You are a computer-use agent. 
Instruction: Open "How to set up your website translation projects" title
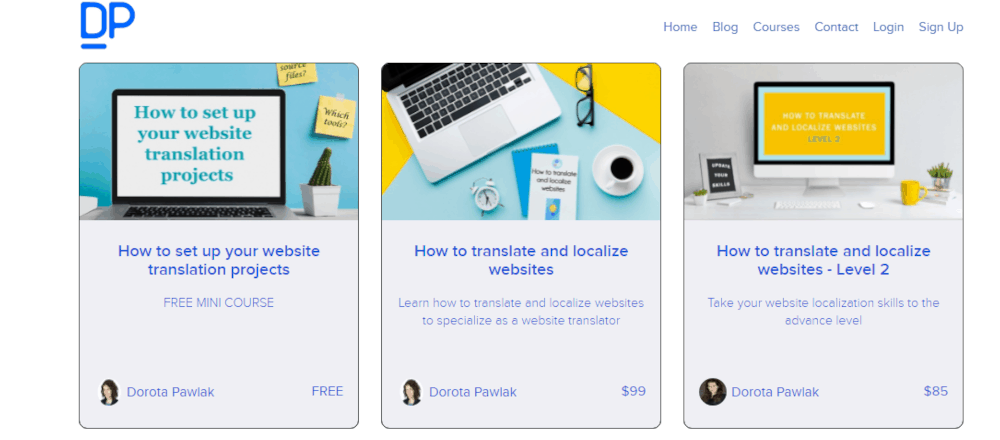coord(219,260)
